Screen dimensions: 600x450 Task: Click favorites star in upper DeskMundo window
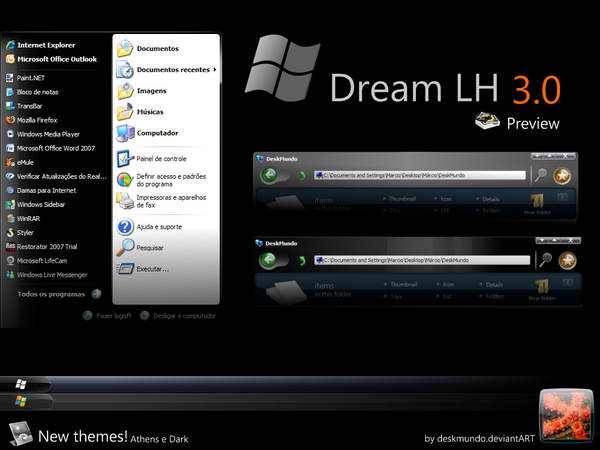tap(562, 176)
